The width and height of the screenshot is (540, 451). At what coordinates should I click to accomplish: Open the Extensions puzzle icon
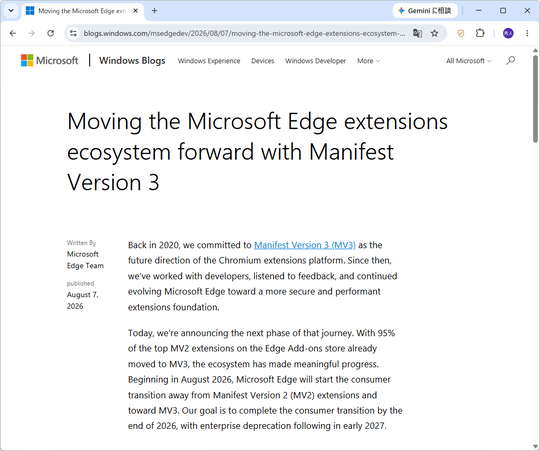click(x=480, y=33)
